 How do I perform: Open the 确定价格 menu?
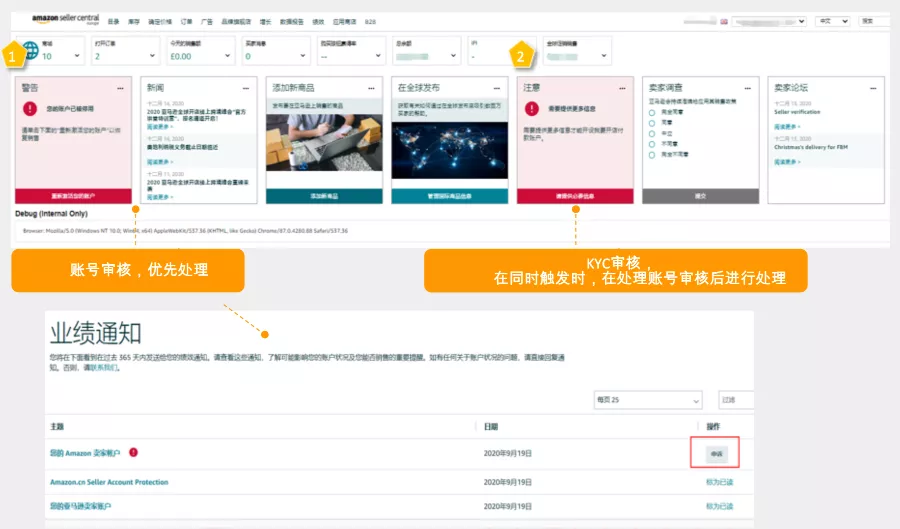point(160,22)
